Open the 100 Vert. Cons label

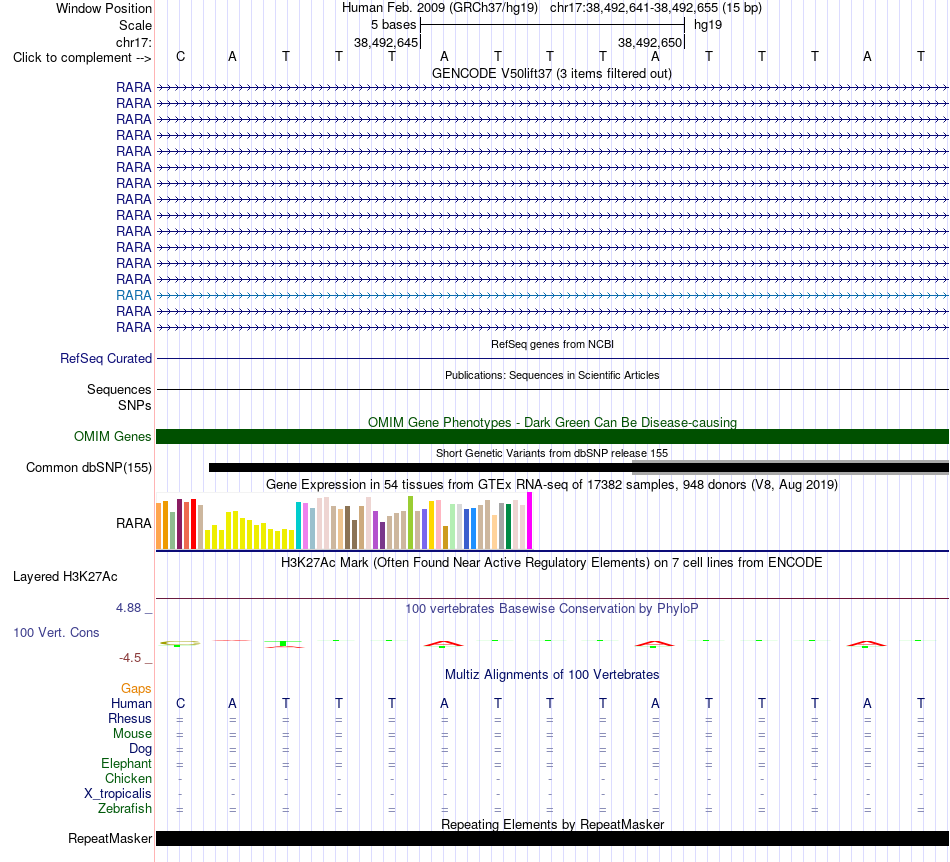pyautogui.click(x=56, y=632)
